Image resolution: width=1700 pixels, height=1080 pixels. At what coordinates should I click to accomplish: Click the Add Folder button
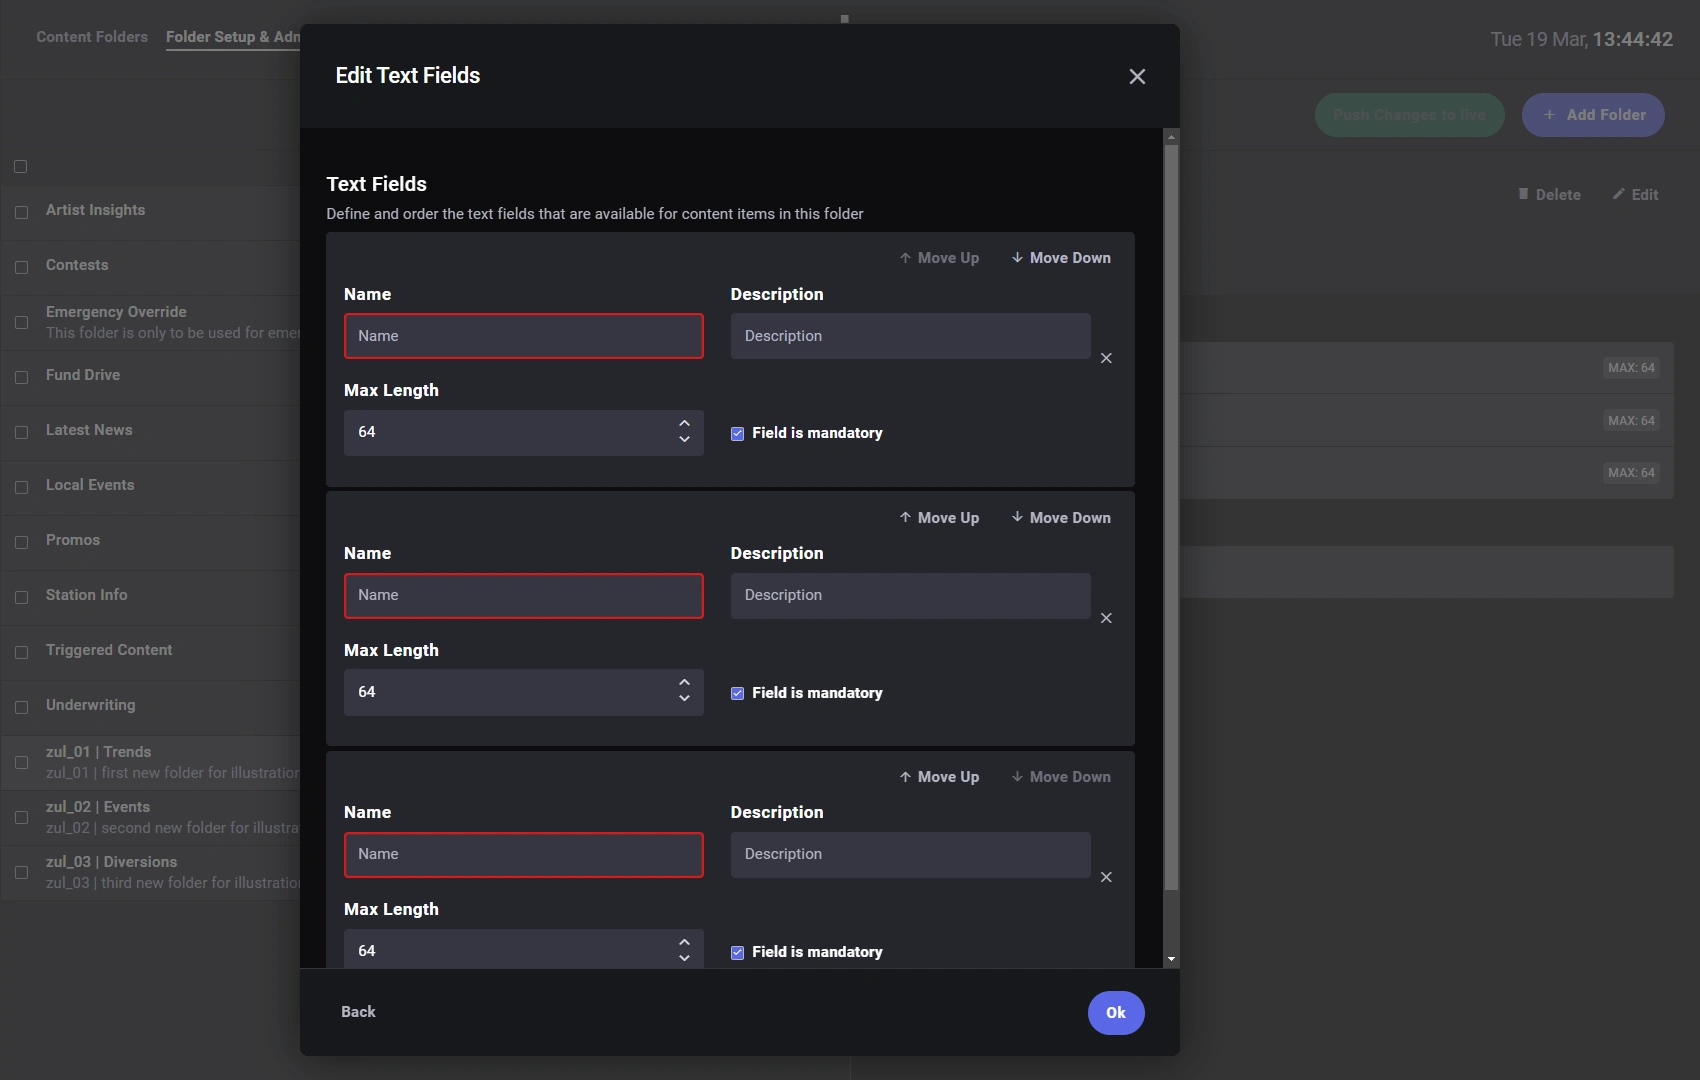tap(1593, 115)
